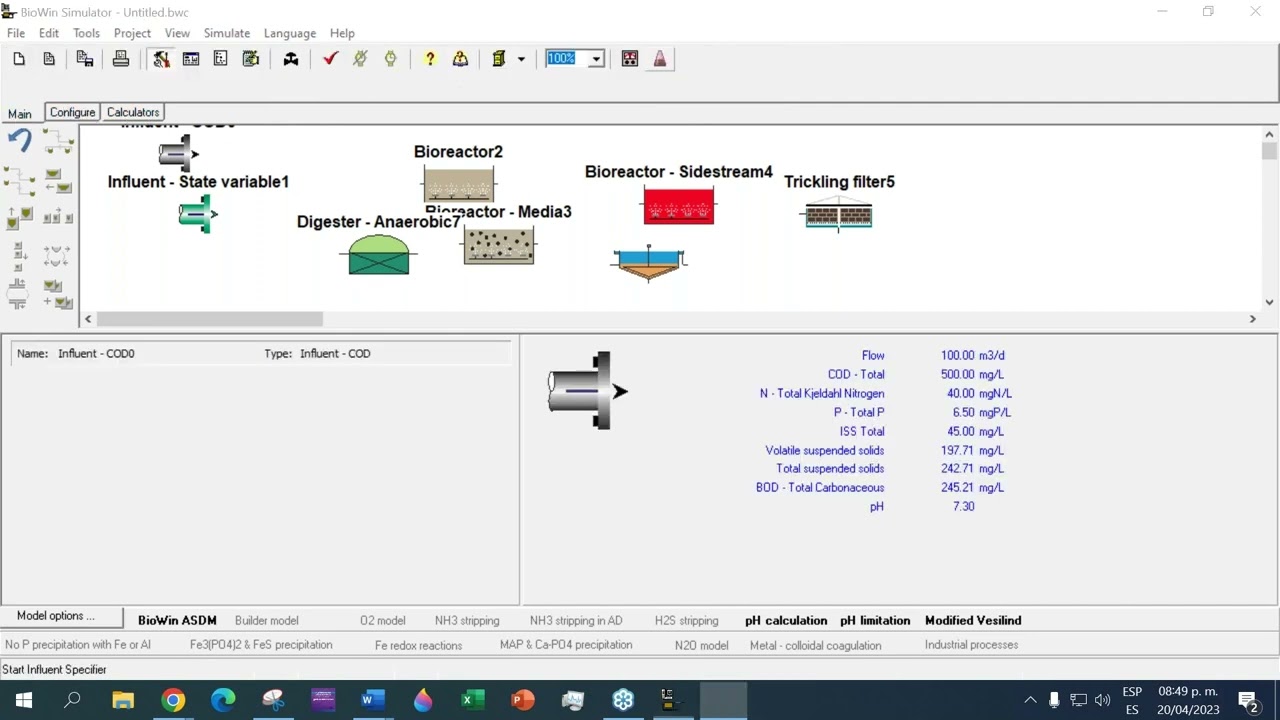The image size is (1280, 720).
Task: Select the Influent - COD0 element icon
Action: coord(179,153)
